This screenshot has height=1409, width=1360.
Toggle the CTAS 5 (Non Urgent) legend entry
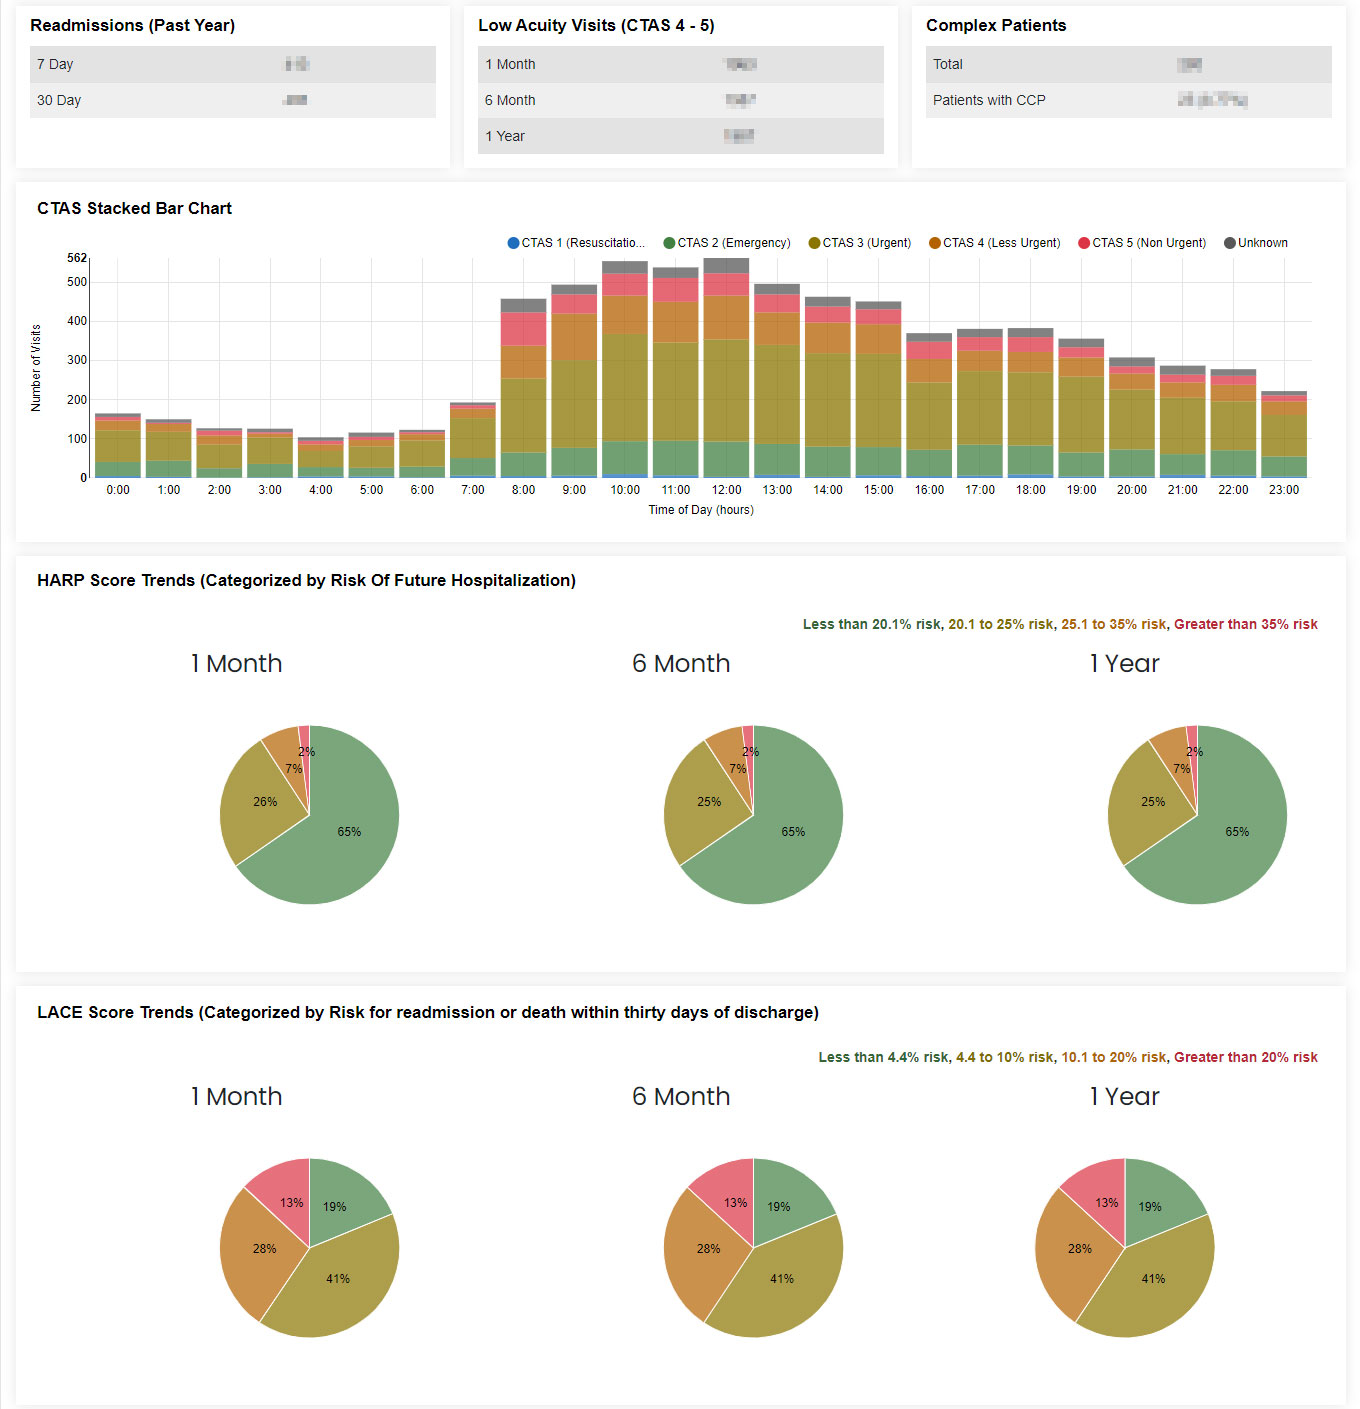point(1142,243)
